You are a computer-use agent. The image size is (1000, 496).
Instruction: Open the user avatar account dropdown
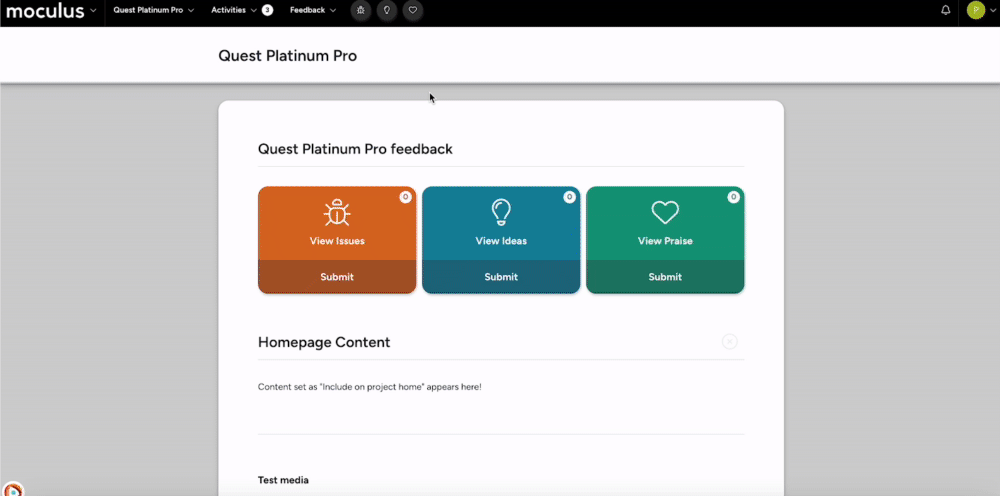[981, 10]
